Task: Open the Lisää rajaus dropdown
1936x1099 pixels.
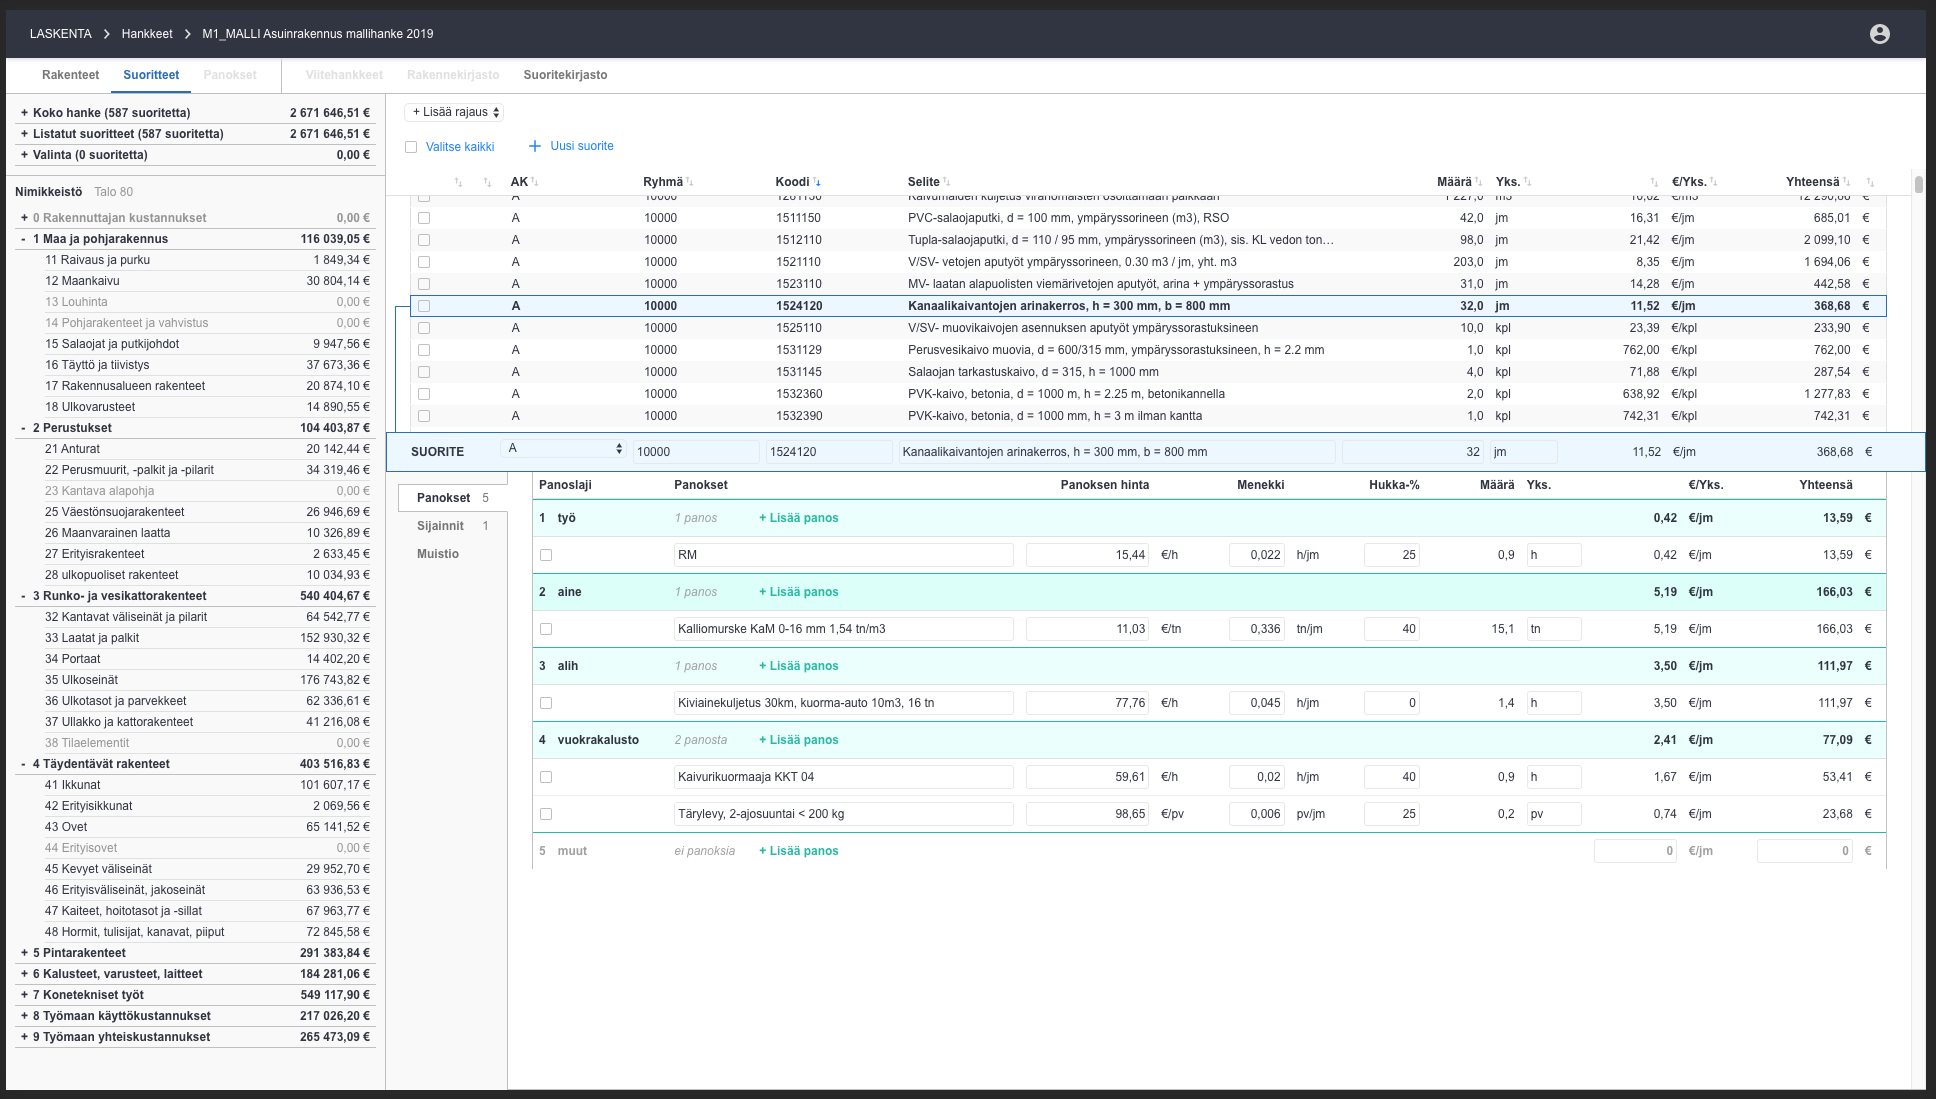Action: [455, 112]
